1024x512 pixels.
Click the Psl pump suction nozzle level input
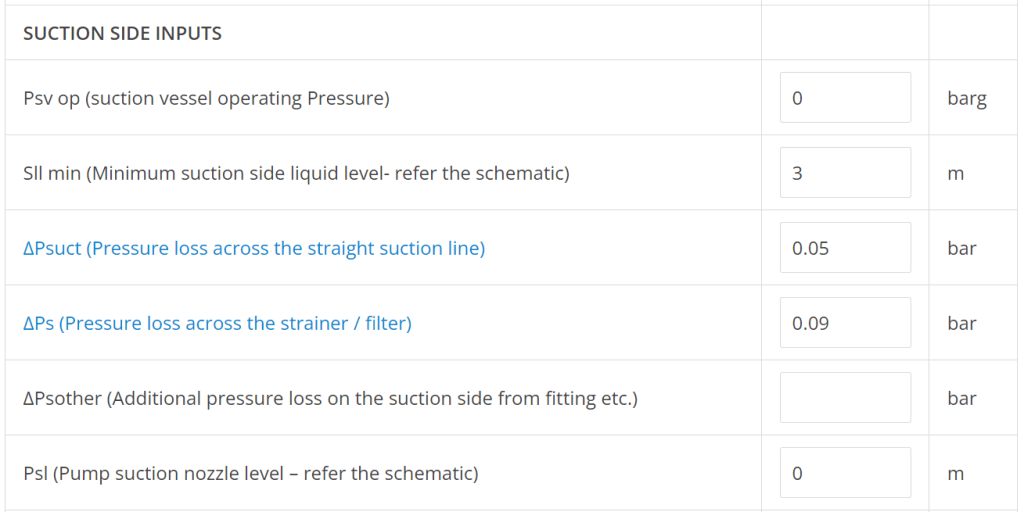coord(845,473)
